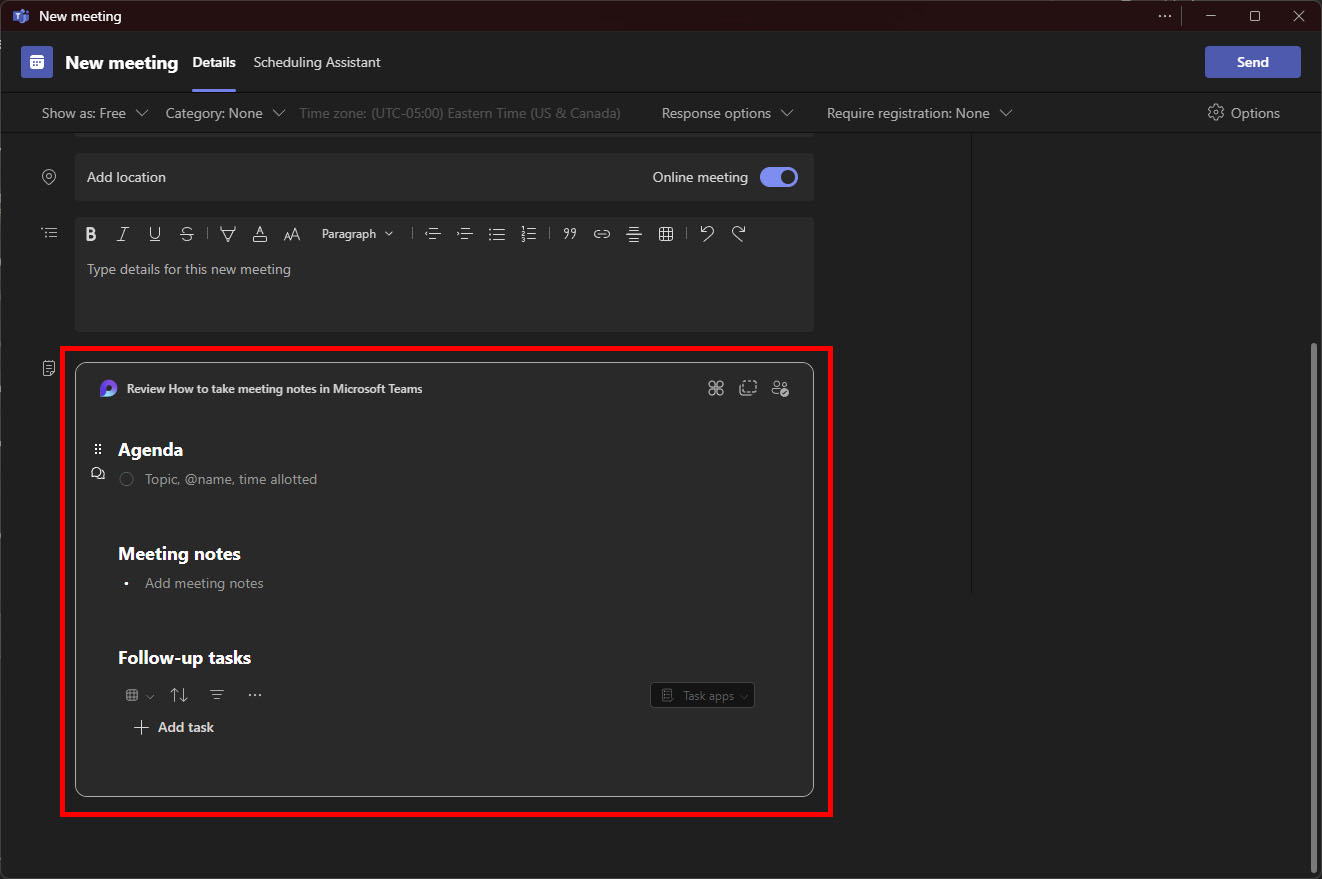Toggle Bold formatting in meeting details
This screenshot has height=879, width=1322.
tap(91, 234)
